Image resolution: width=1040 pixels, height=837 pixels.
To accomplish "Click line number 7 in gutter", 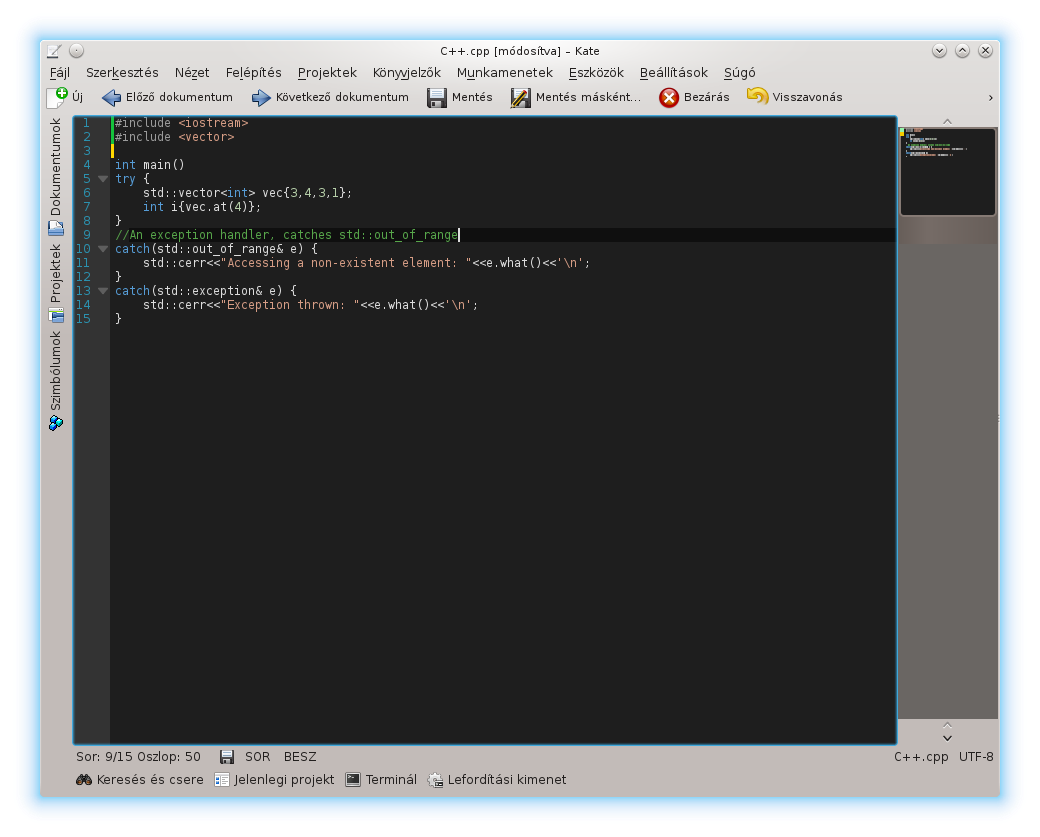I will pos(86,207).
